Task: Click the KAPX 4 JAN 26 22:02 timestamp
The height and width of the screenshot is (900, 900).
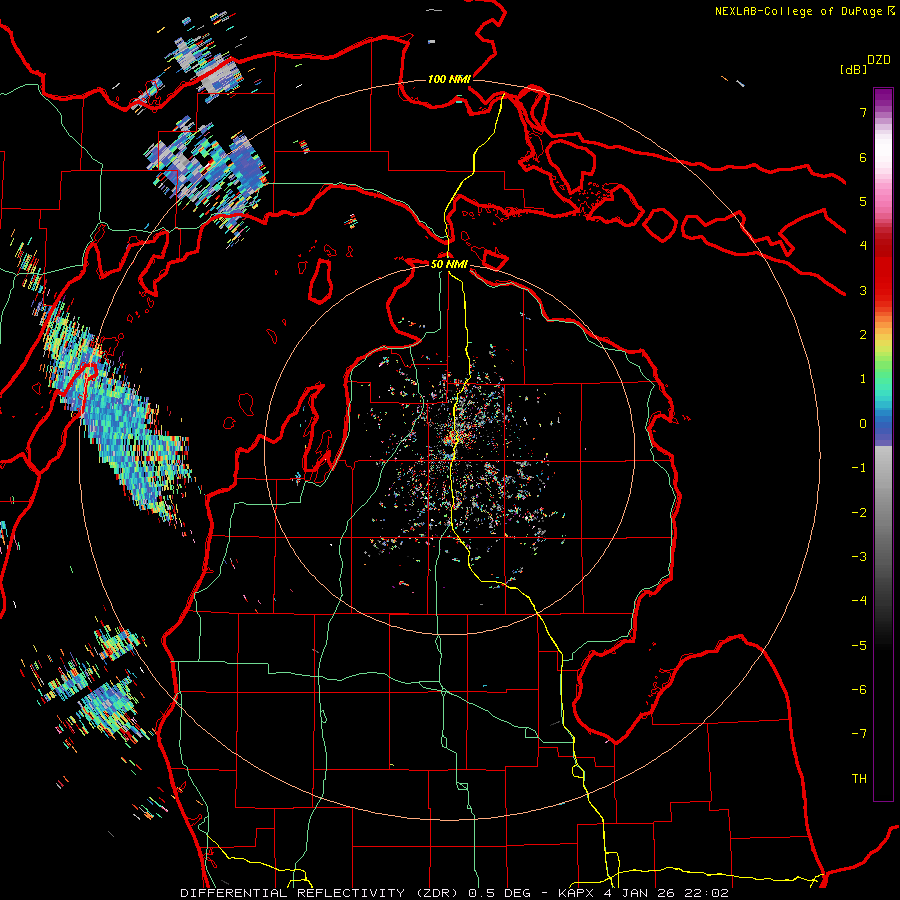Action: 643,893
